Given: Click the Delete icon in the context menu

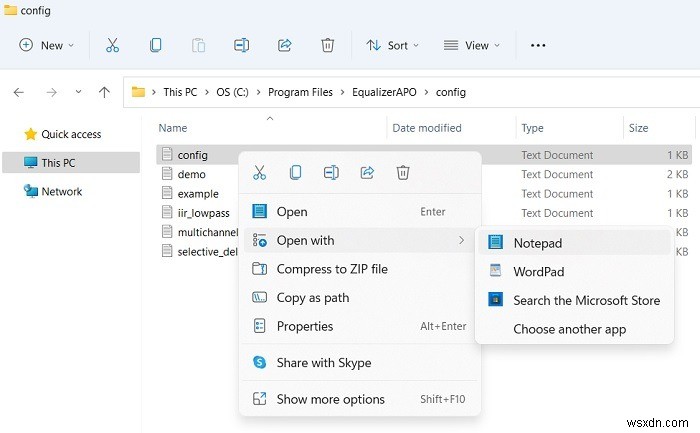Looking at the screenshot, I should coord(403,173).
